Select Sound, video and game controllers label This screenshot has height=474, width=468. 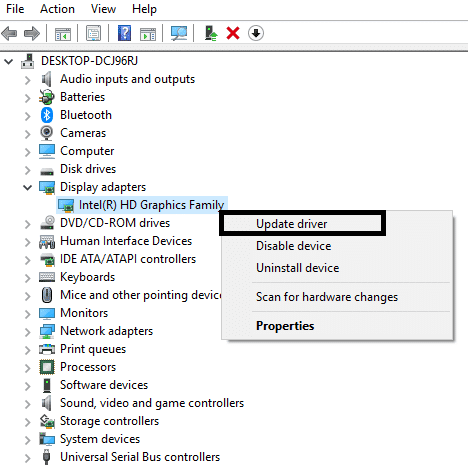coord(152,403)
